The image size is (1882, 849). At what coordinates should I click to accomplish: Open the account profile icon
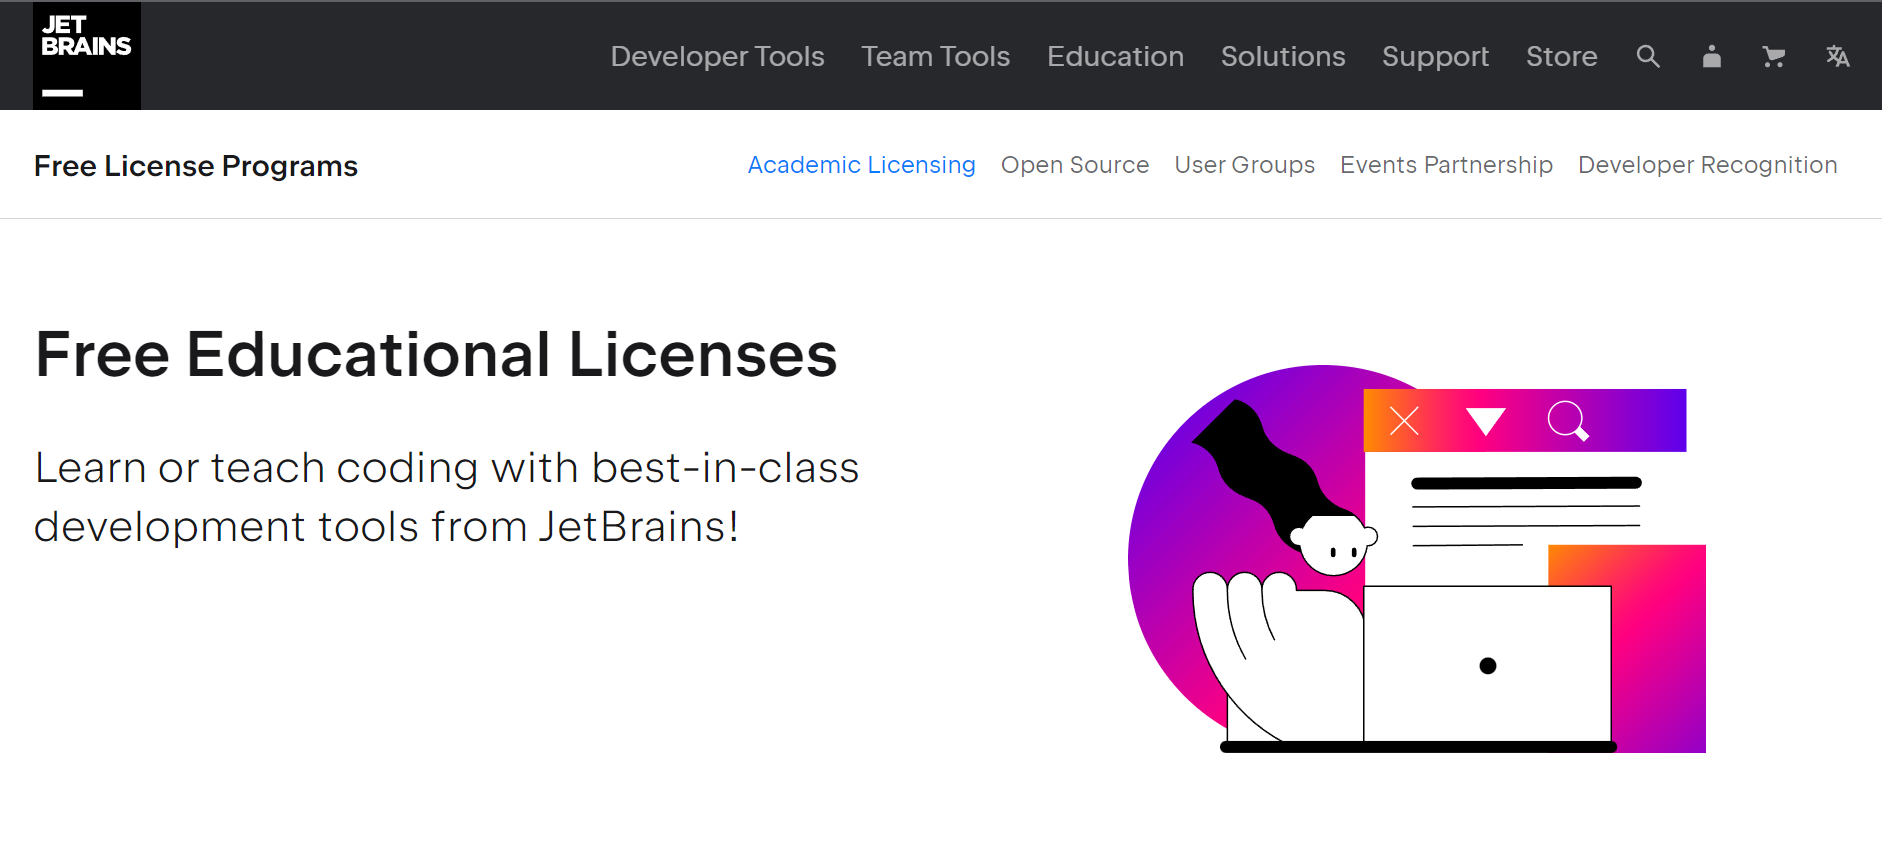pos(1711,57)
